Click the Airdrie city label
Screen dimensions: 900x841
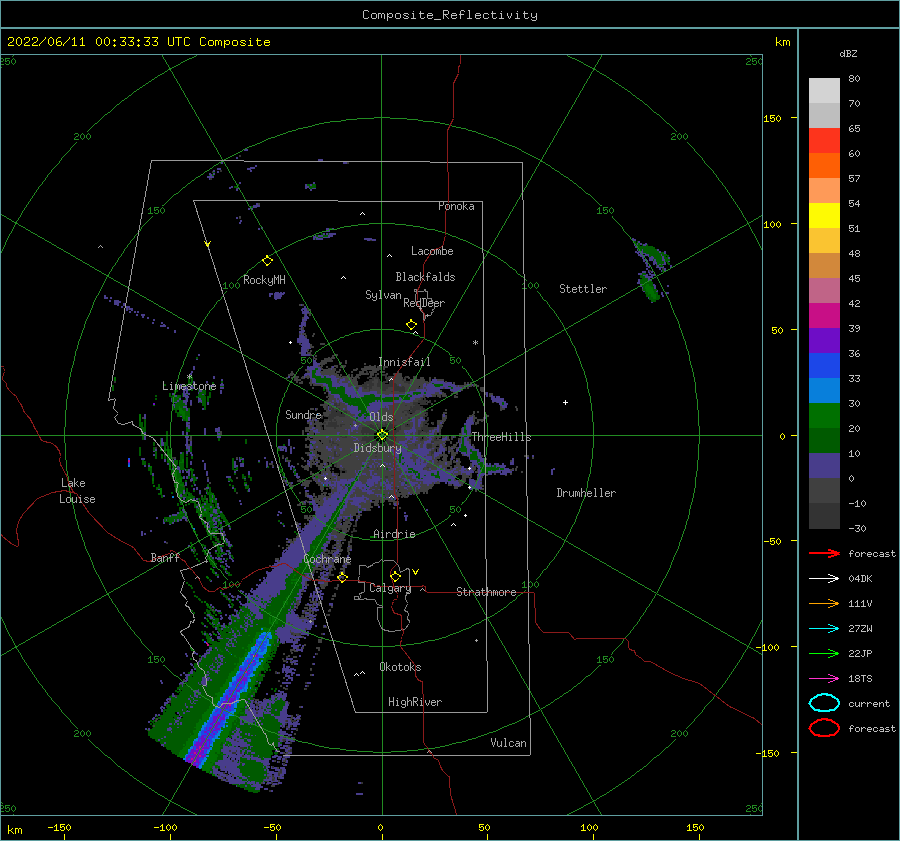(394, 534)
